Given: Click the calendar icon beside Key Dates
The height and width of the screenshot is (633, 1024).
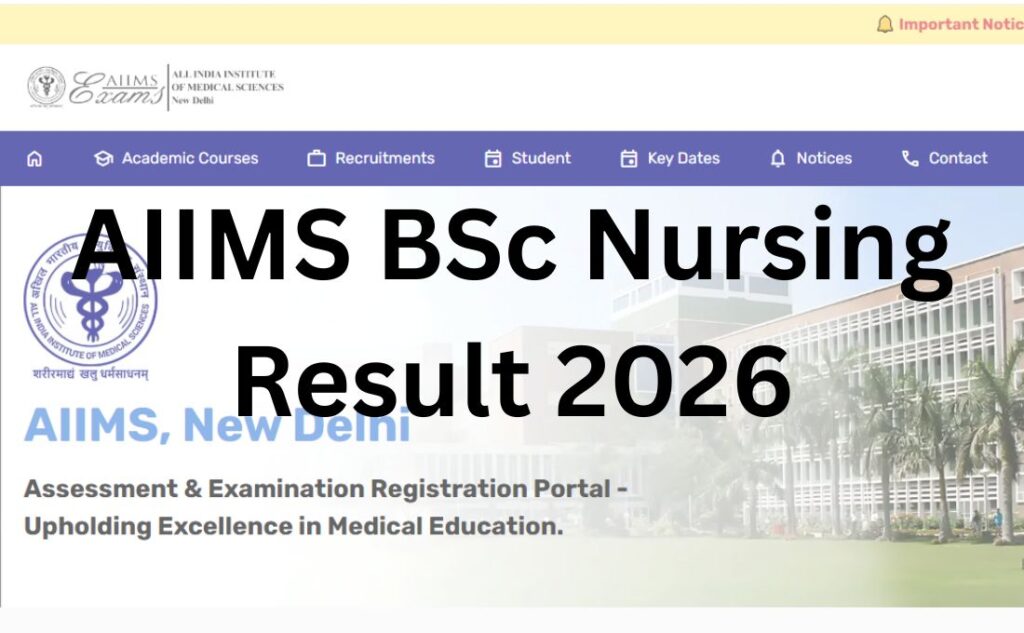Looking at the screenshot, I should tap(629, 158).
